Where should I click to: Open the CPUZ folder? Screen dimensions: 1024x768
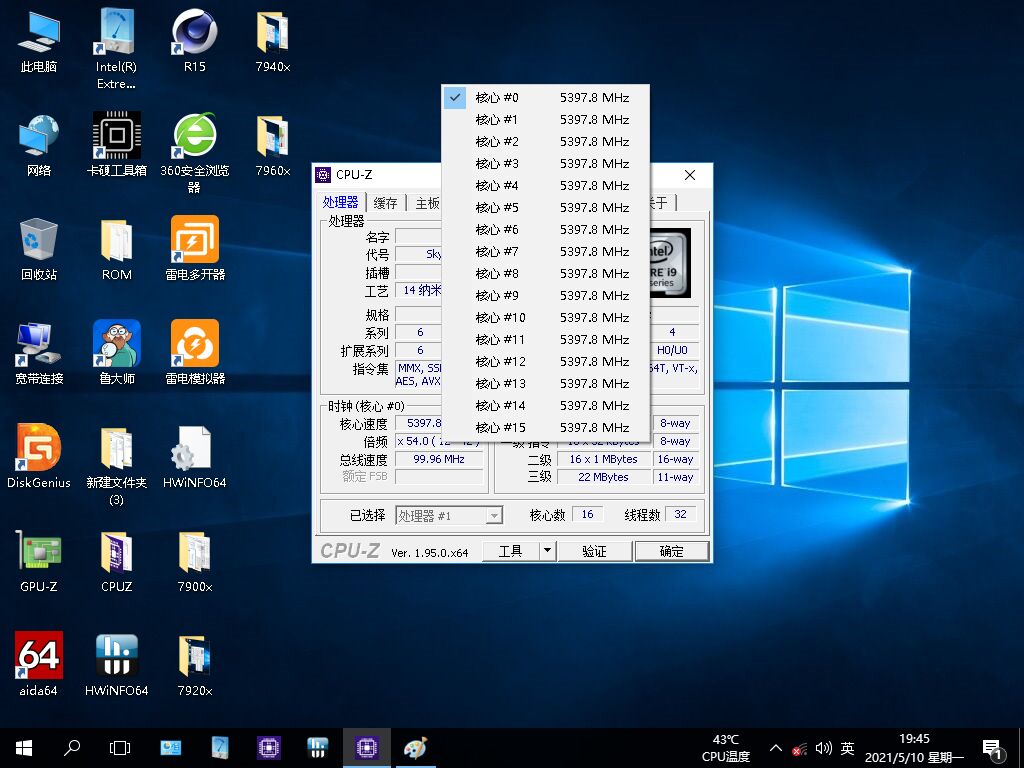116,560
